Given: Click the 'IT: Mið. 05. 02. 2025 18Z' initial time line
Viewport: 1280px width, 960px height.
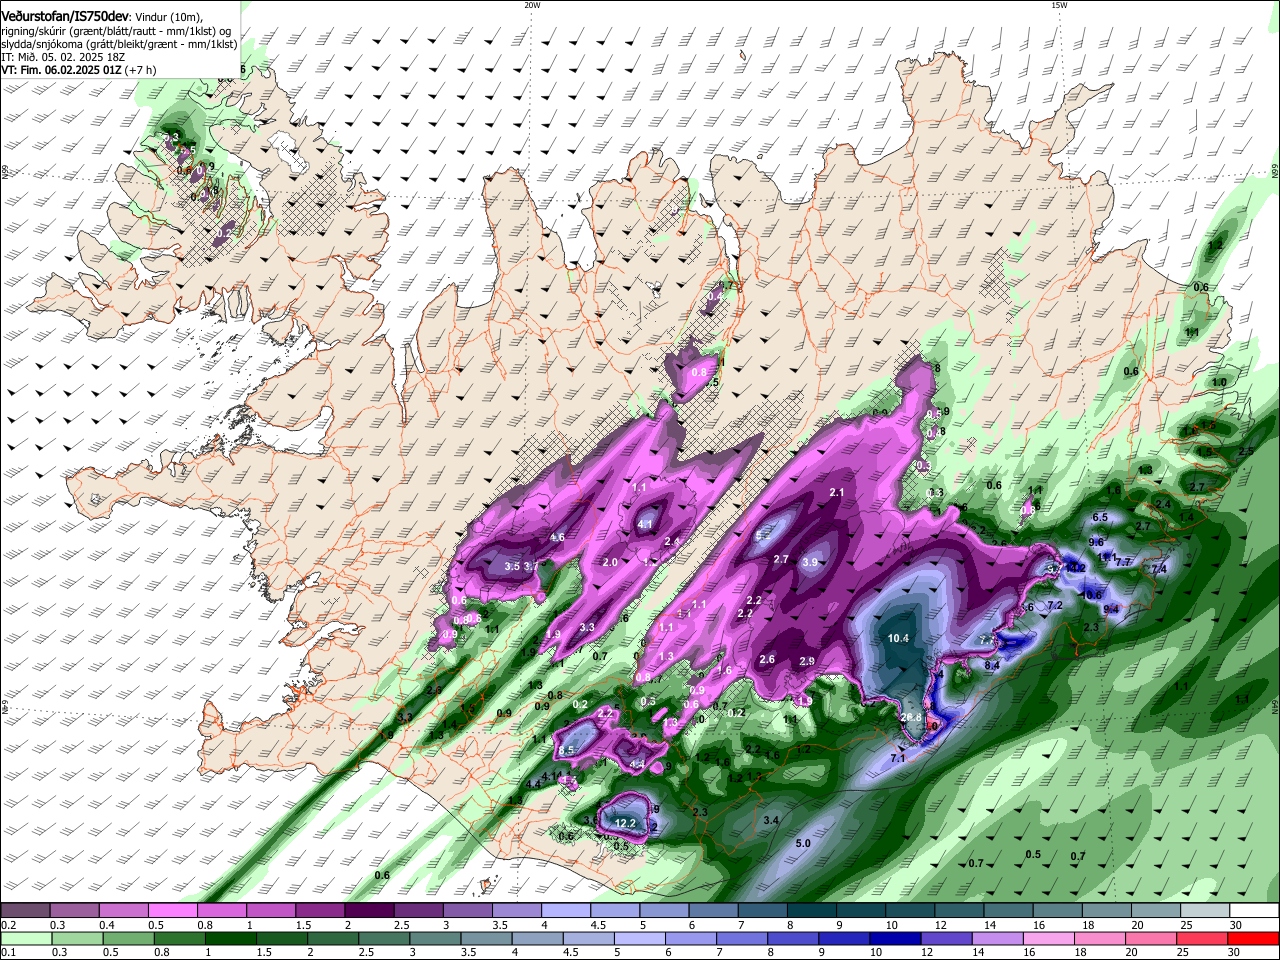Looking at the screenshot, I should click(61, 57).
